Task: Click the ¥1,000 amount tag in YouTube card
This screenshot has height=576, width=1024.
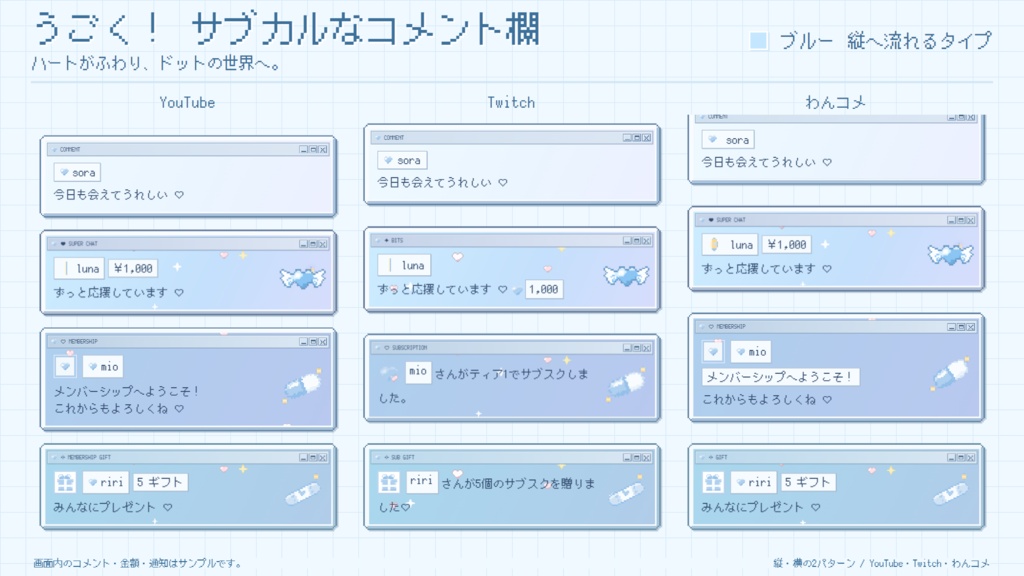Action: [x=133, y=268]
